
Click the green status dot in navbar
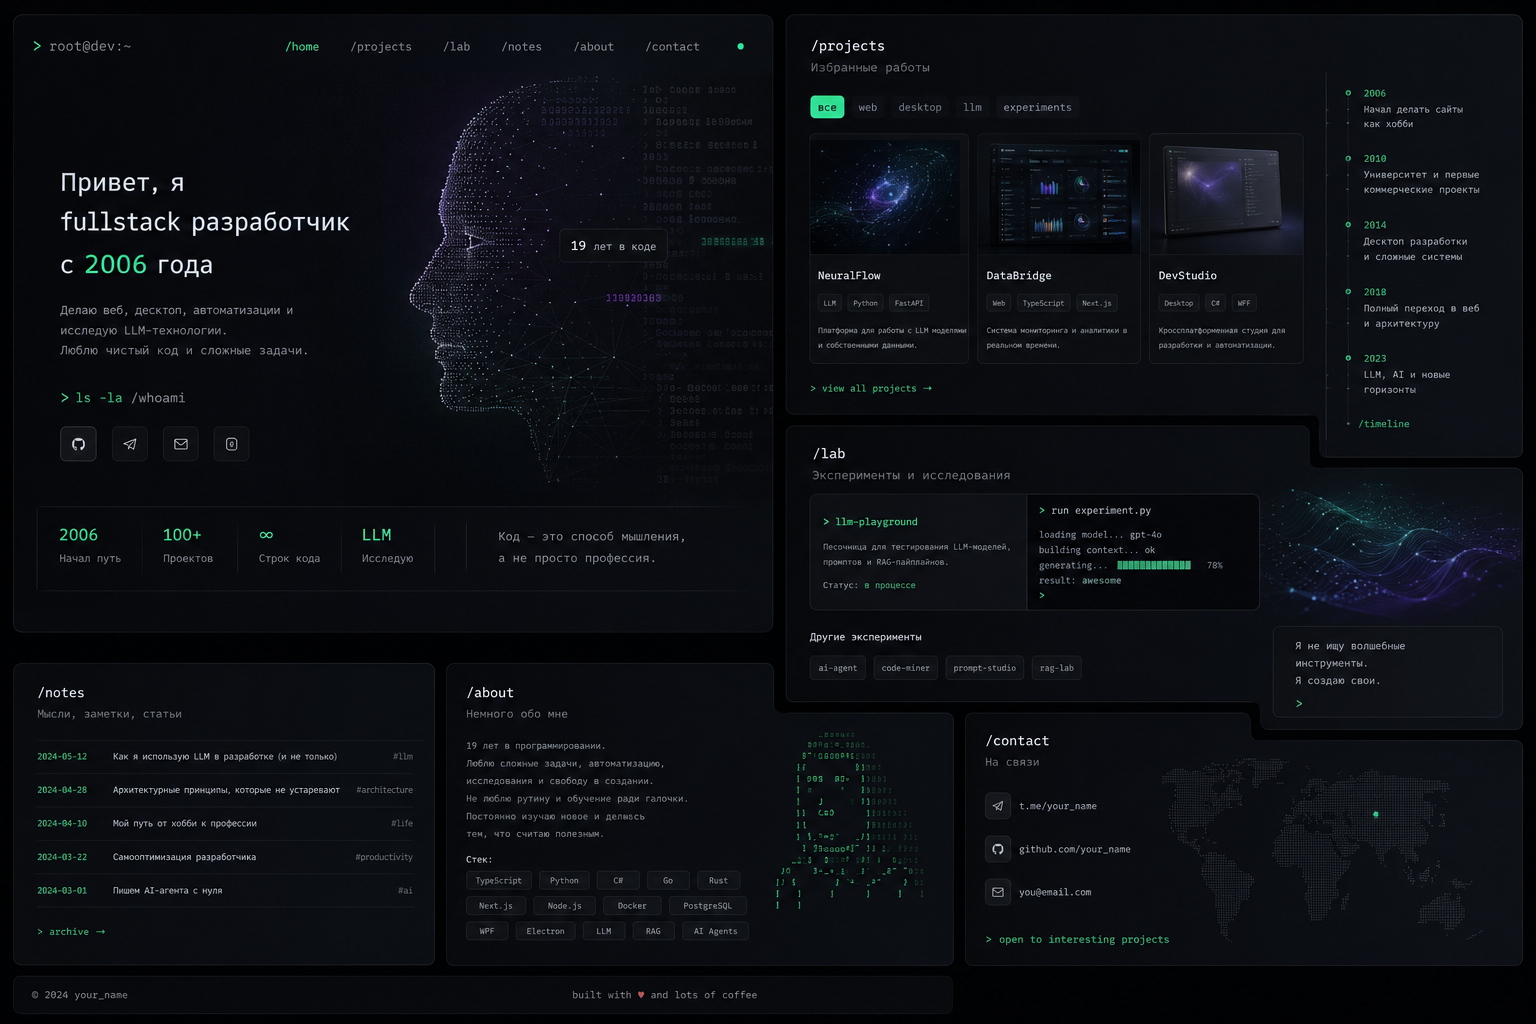coord(740,46)
